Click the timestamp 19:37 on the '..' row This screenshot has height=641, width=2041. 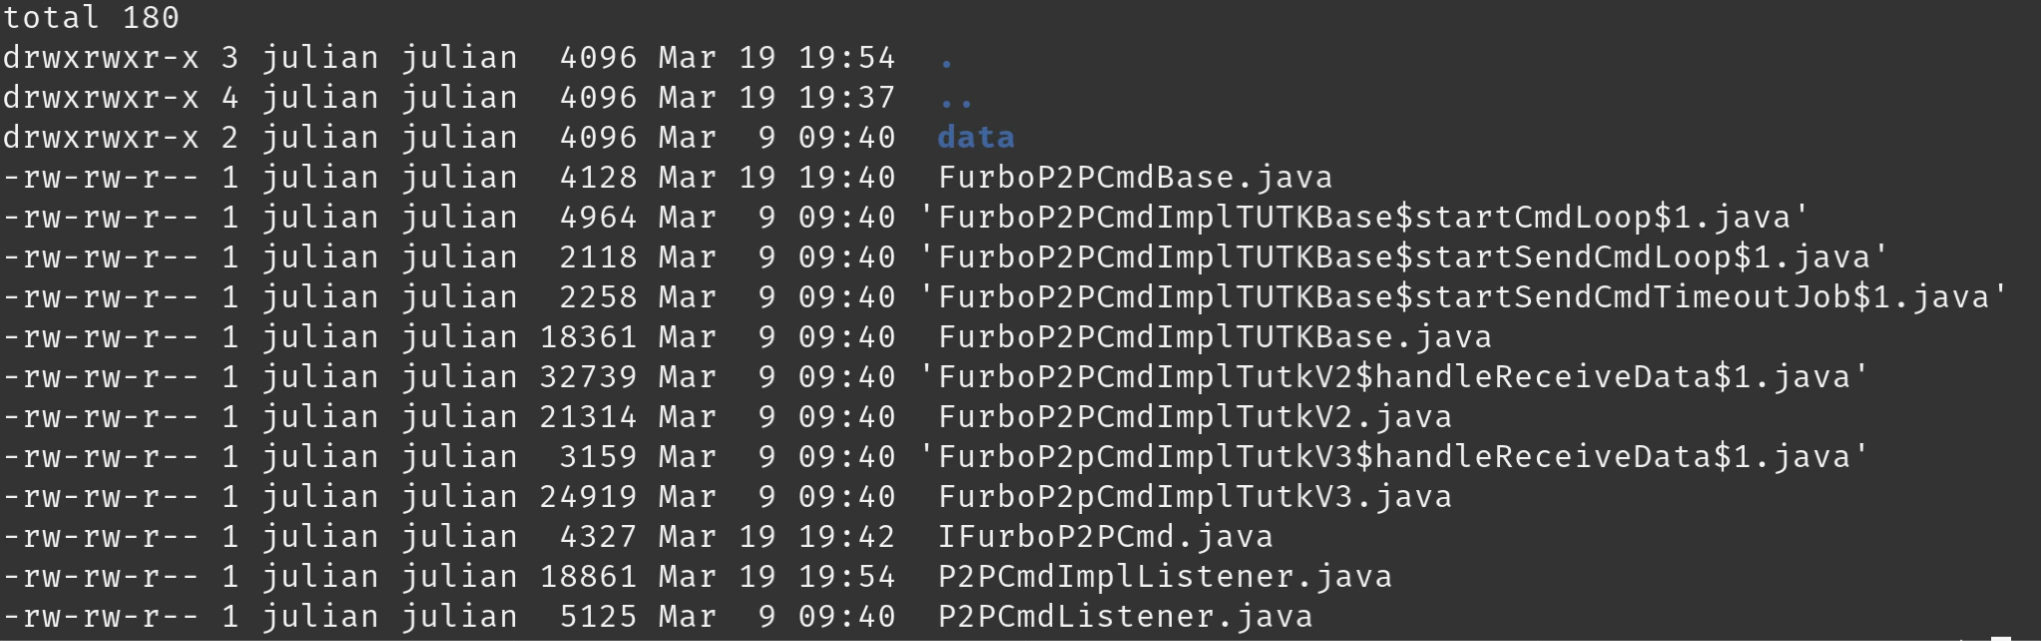coord(846,97)
